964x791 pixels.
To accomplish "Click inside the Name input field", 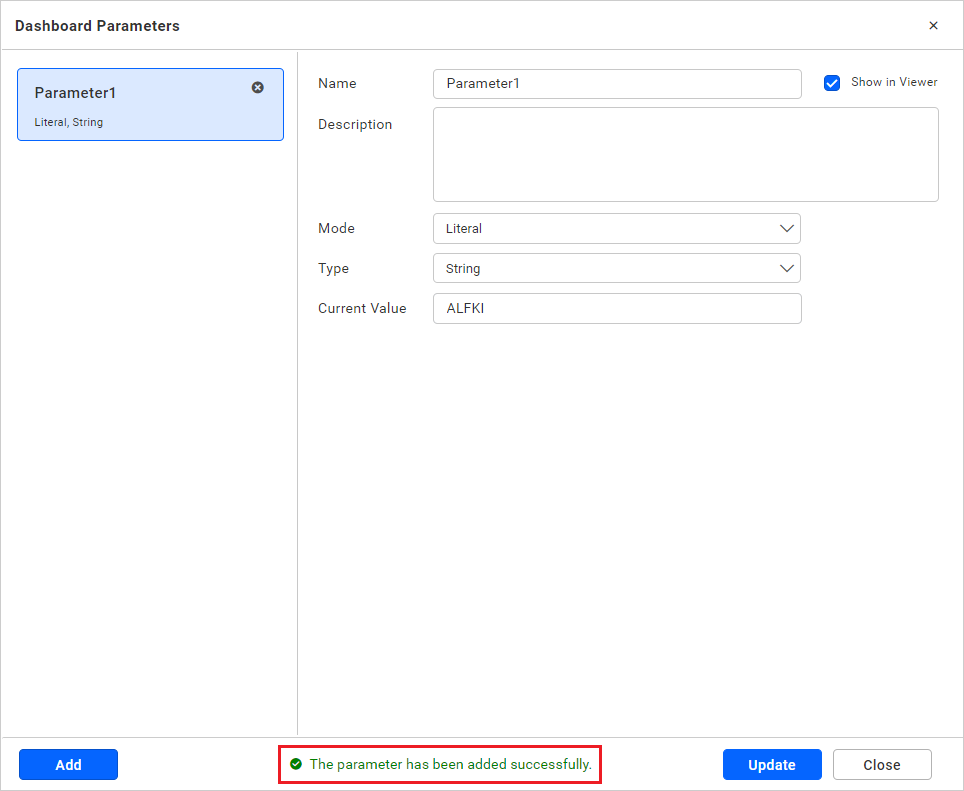I will [x=617, y=83].
